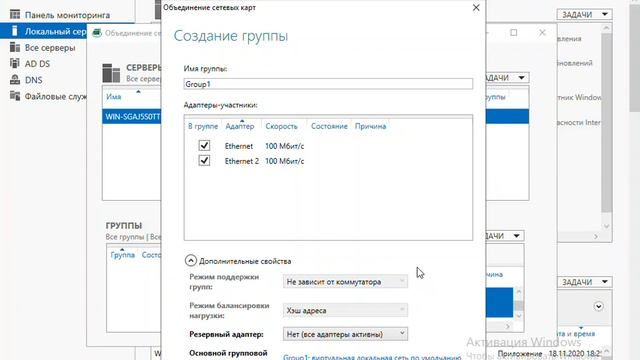Close the background NIC Teaming window
640x360 pixels.
(542, 33)
